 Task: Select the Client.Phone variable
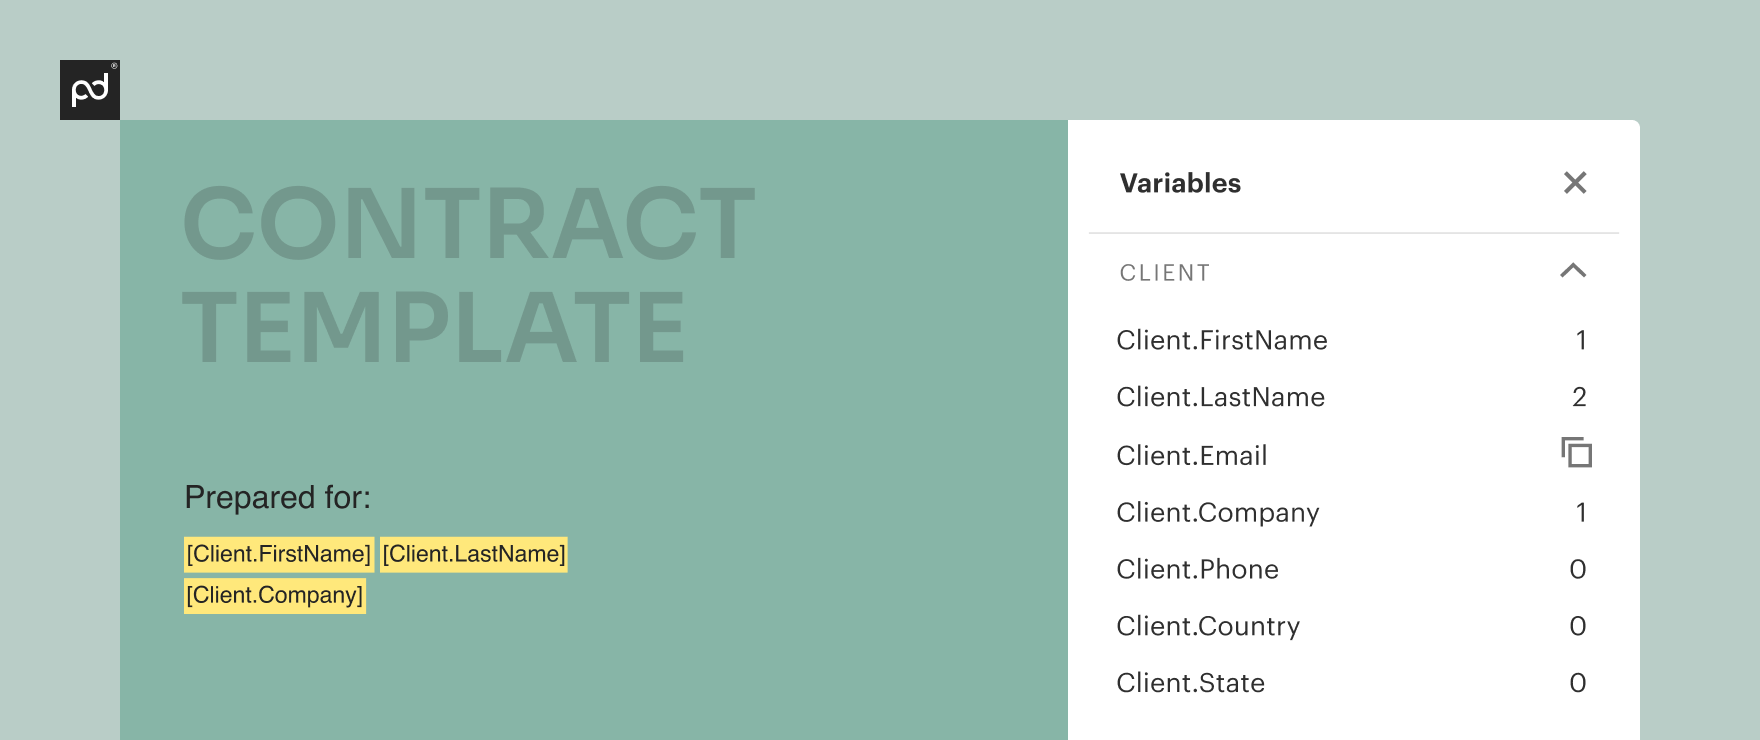tap(1353, 569)
